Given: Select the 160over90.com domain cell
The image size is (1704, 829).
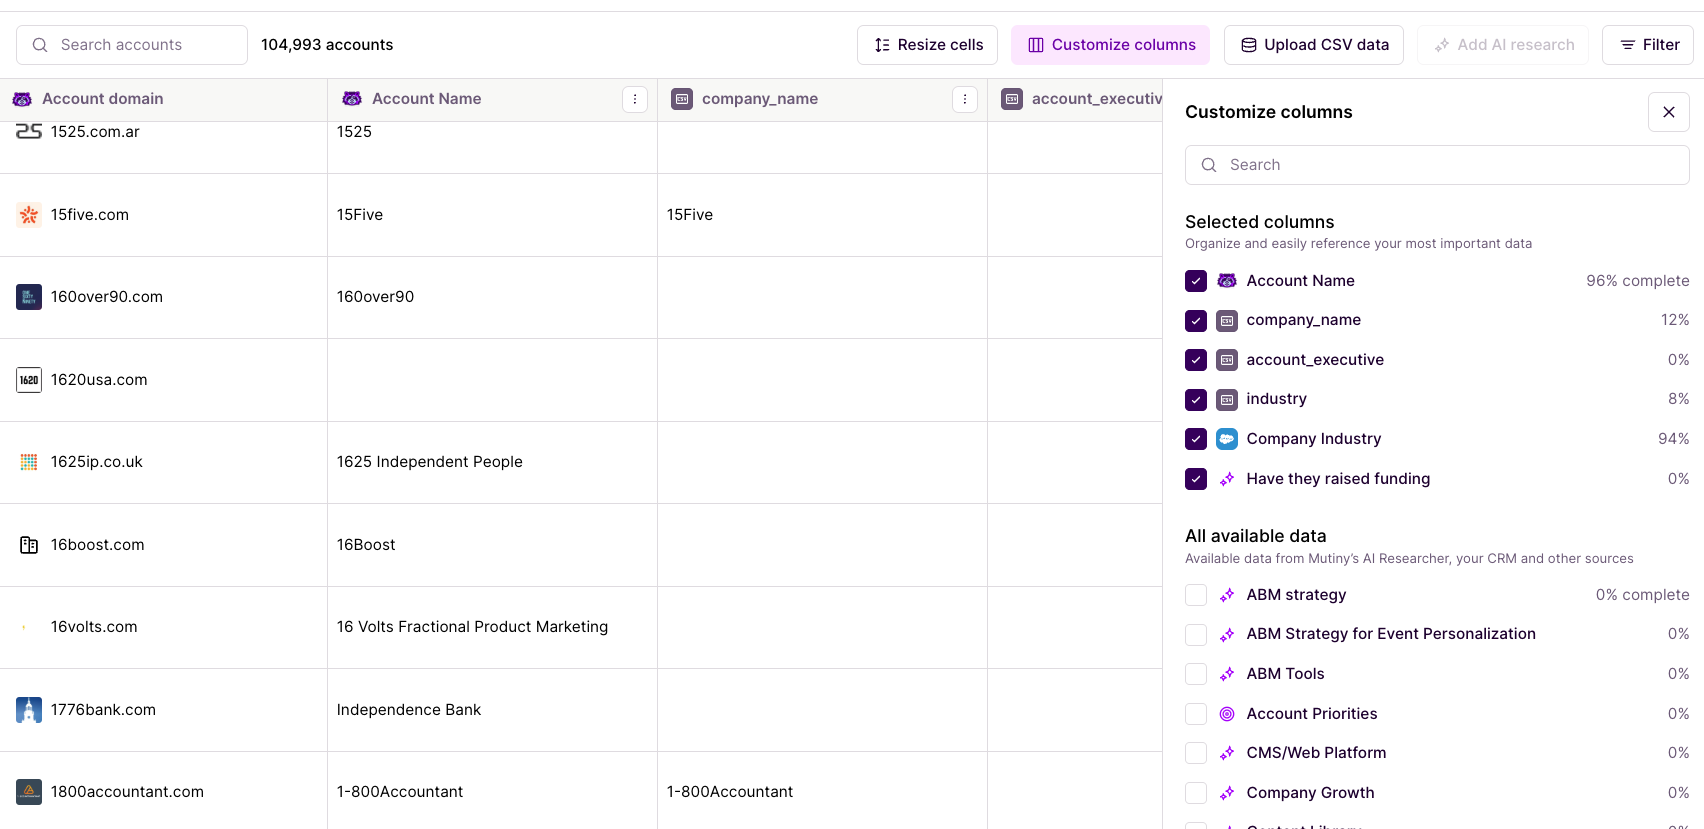Looking at the screenshot, I should 164,297.
